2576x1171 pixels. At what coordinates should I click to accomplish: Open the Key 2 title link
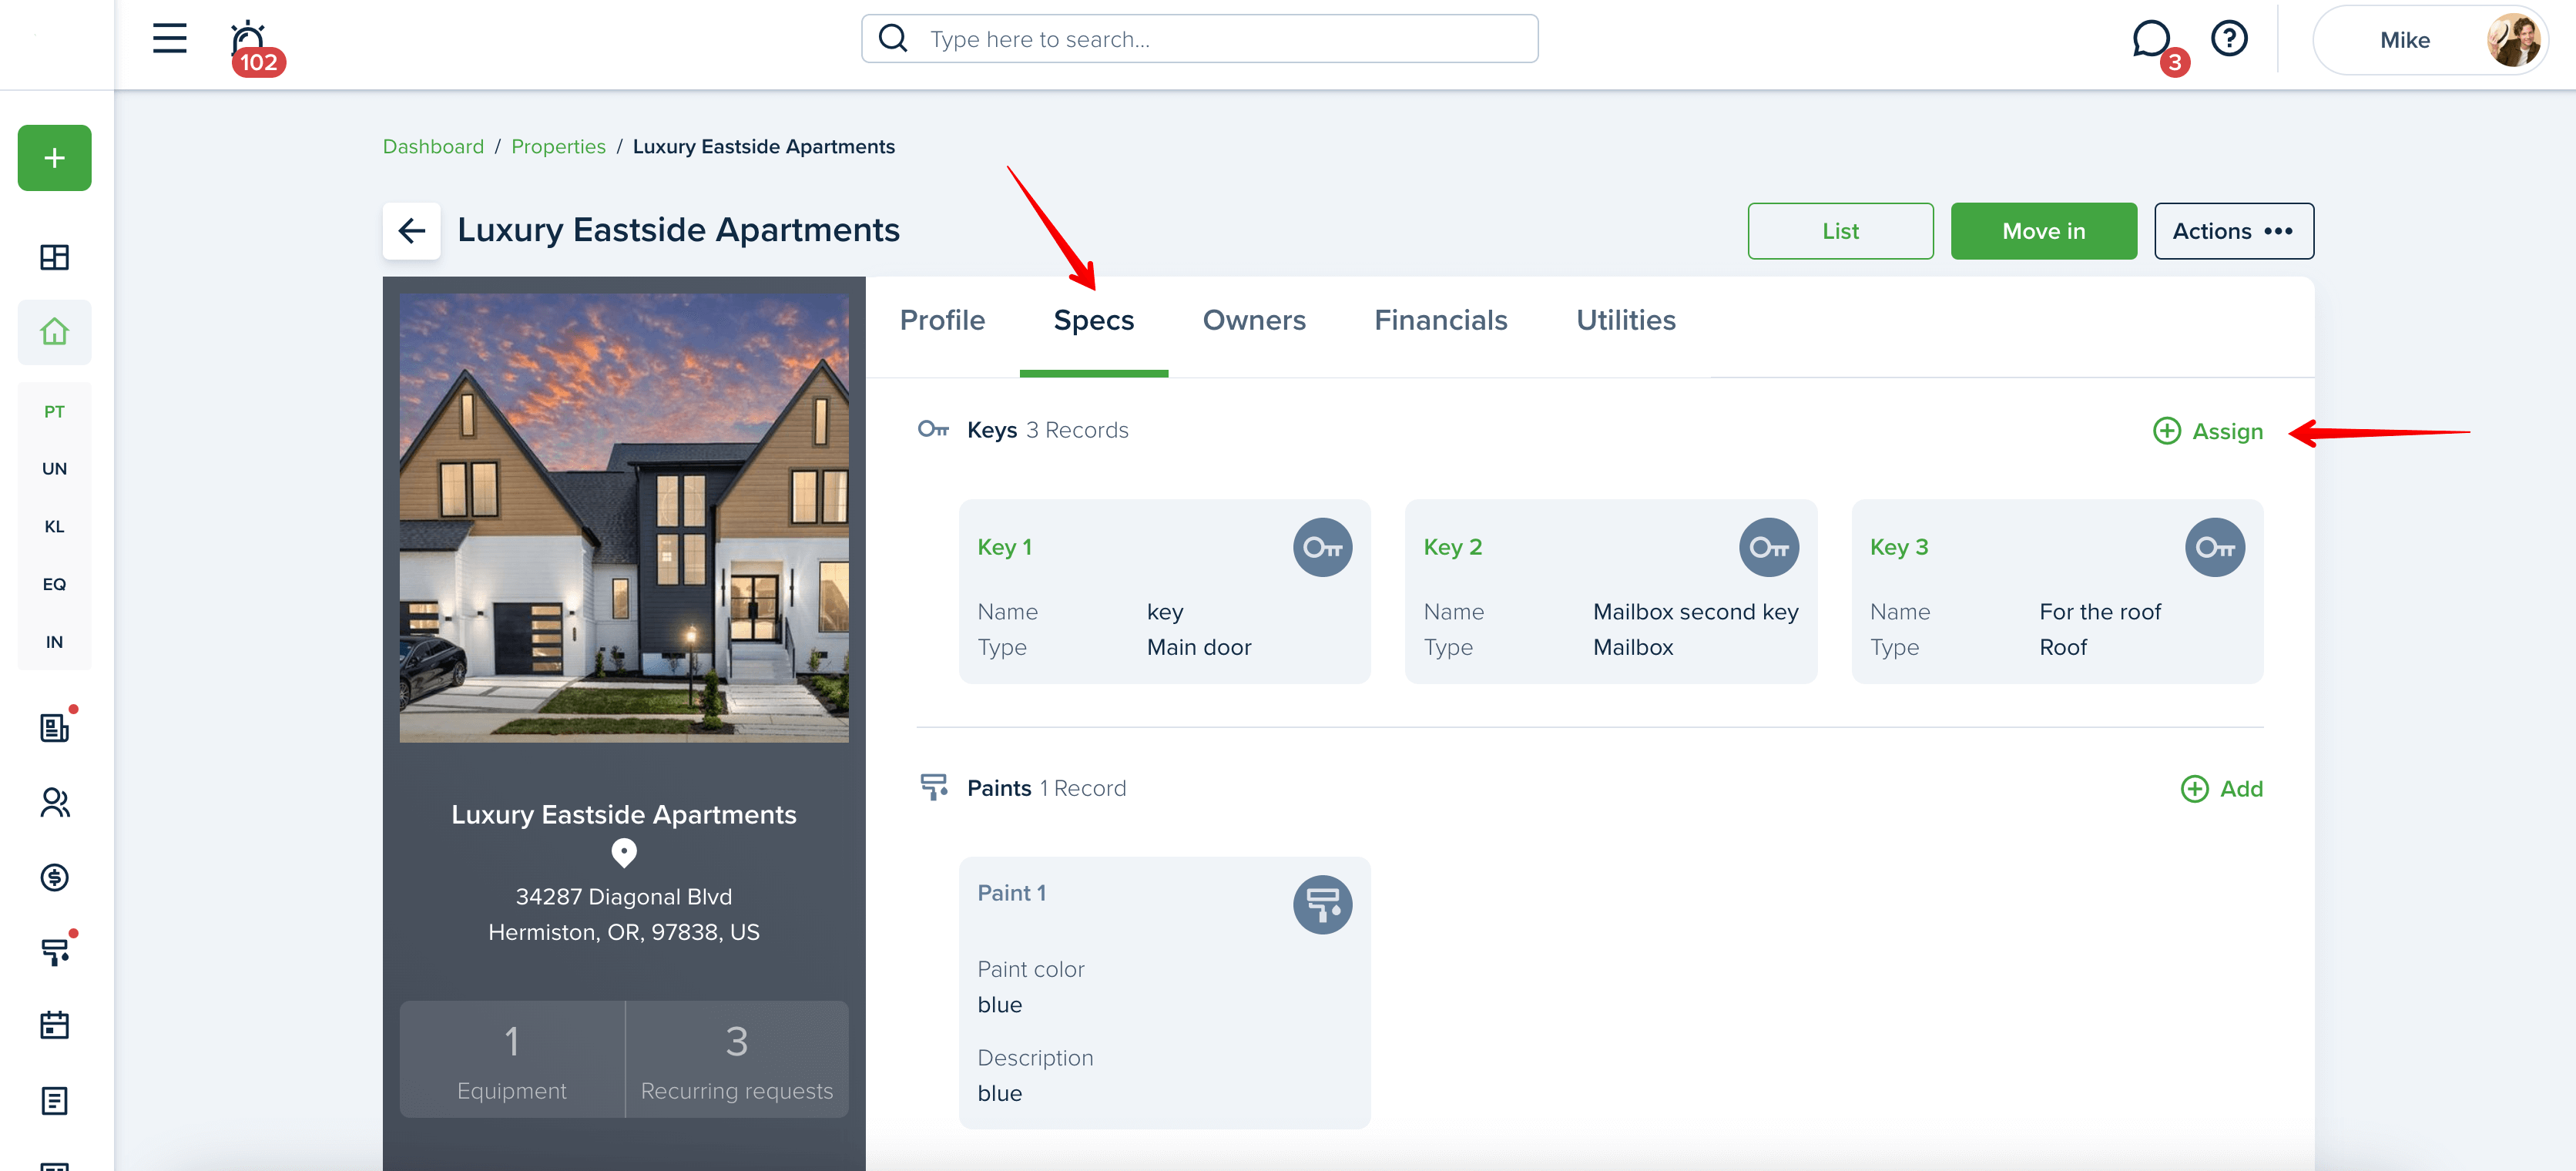point(1452,547)
